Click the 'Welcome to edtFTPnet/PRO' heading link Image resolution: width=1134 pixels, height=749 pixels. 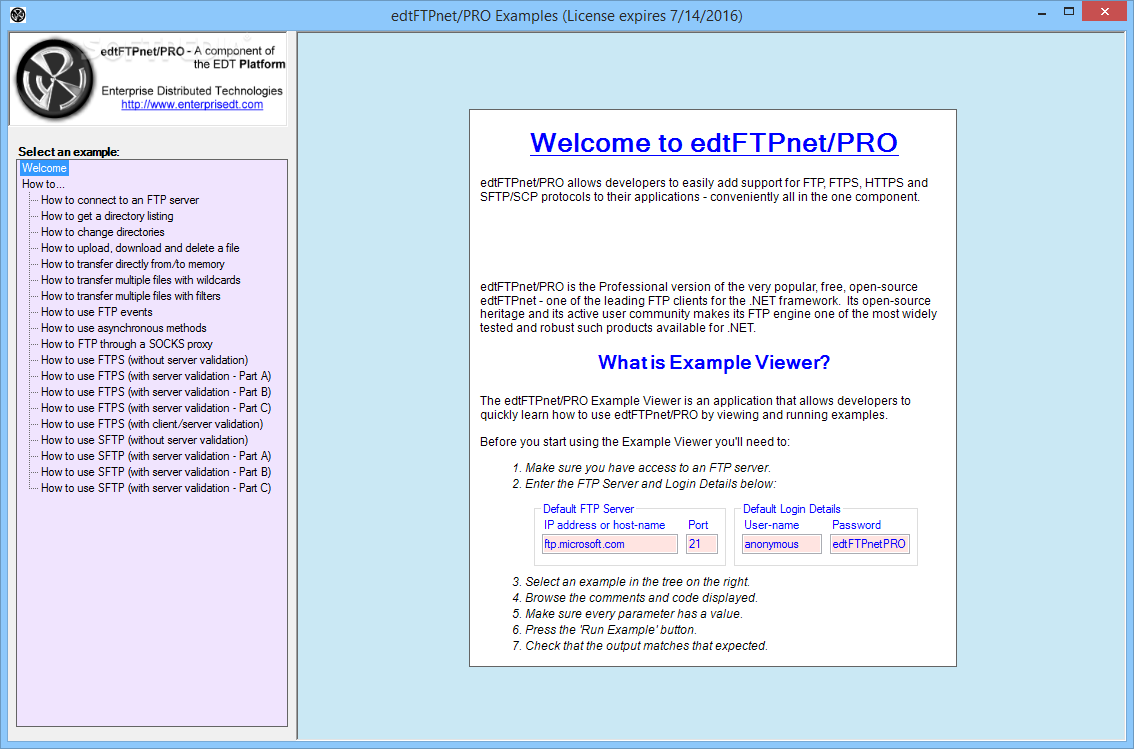[x=714, y=142]
